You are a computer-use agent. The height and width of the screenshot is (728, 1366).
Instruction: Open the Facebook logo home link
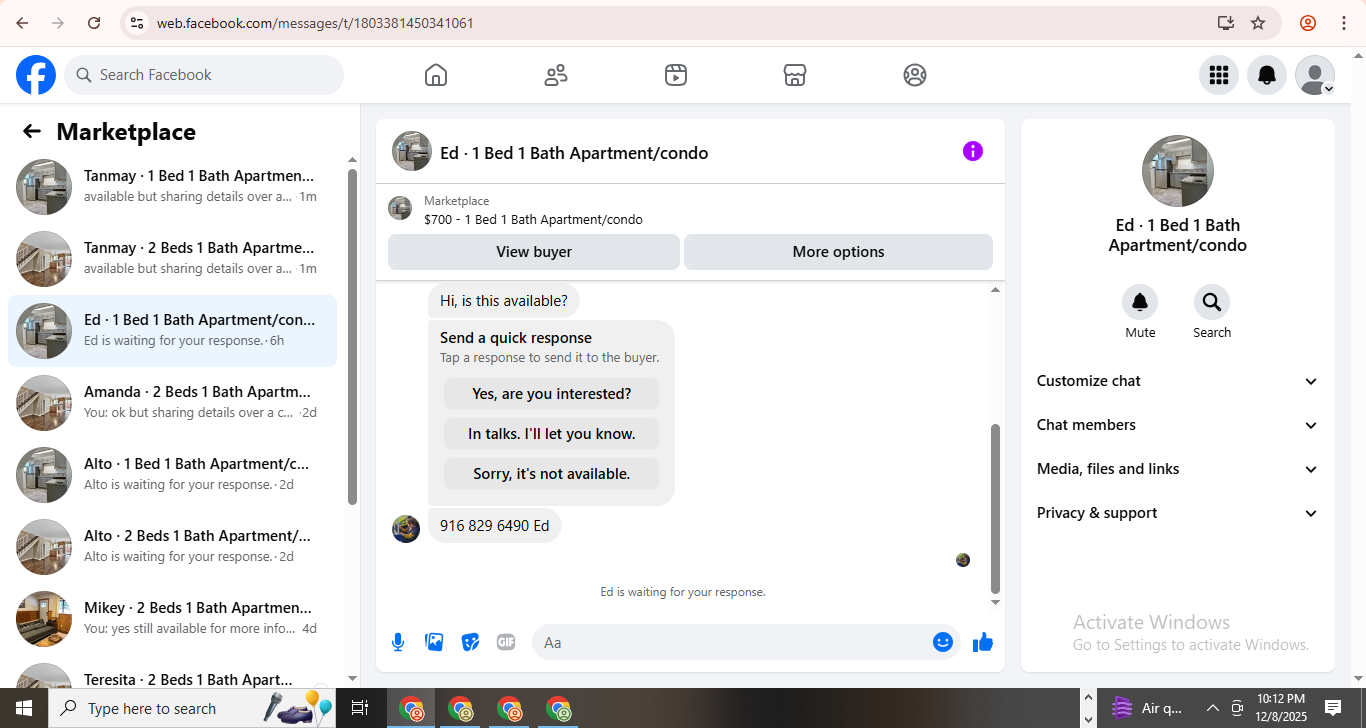[x=36, y=75]
